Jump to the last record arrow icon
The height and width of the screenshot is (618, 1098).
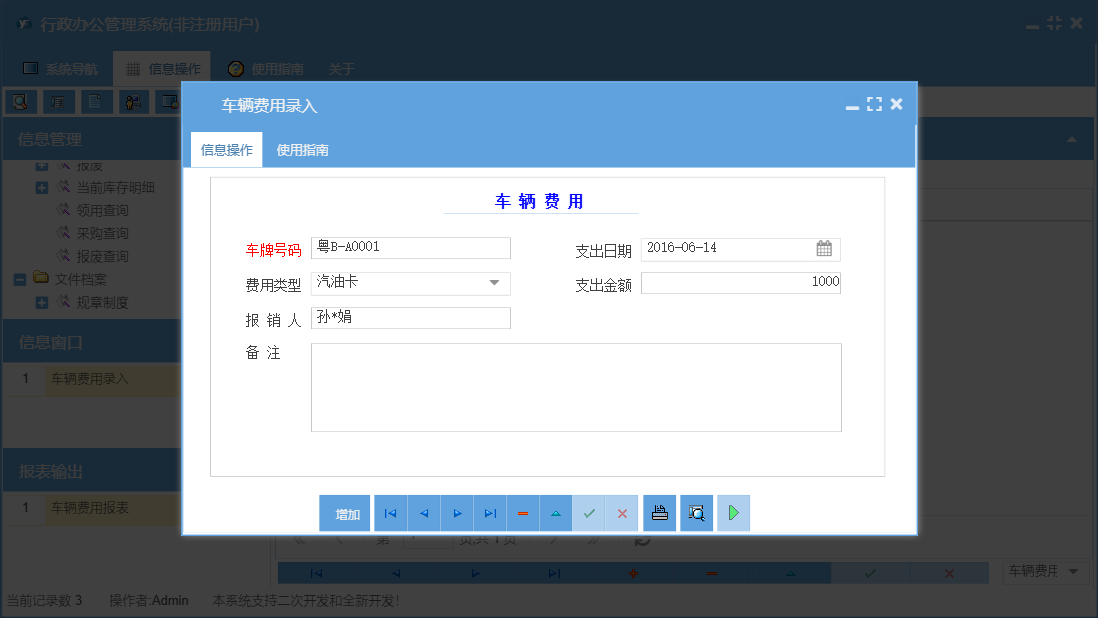(x=490, y=512)
